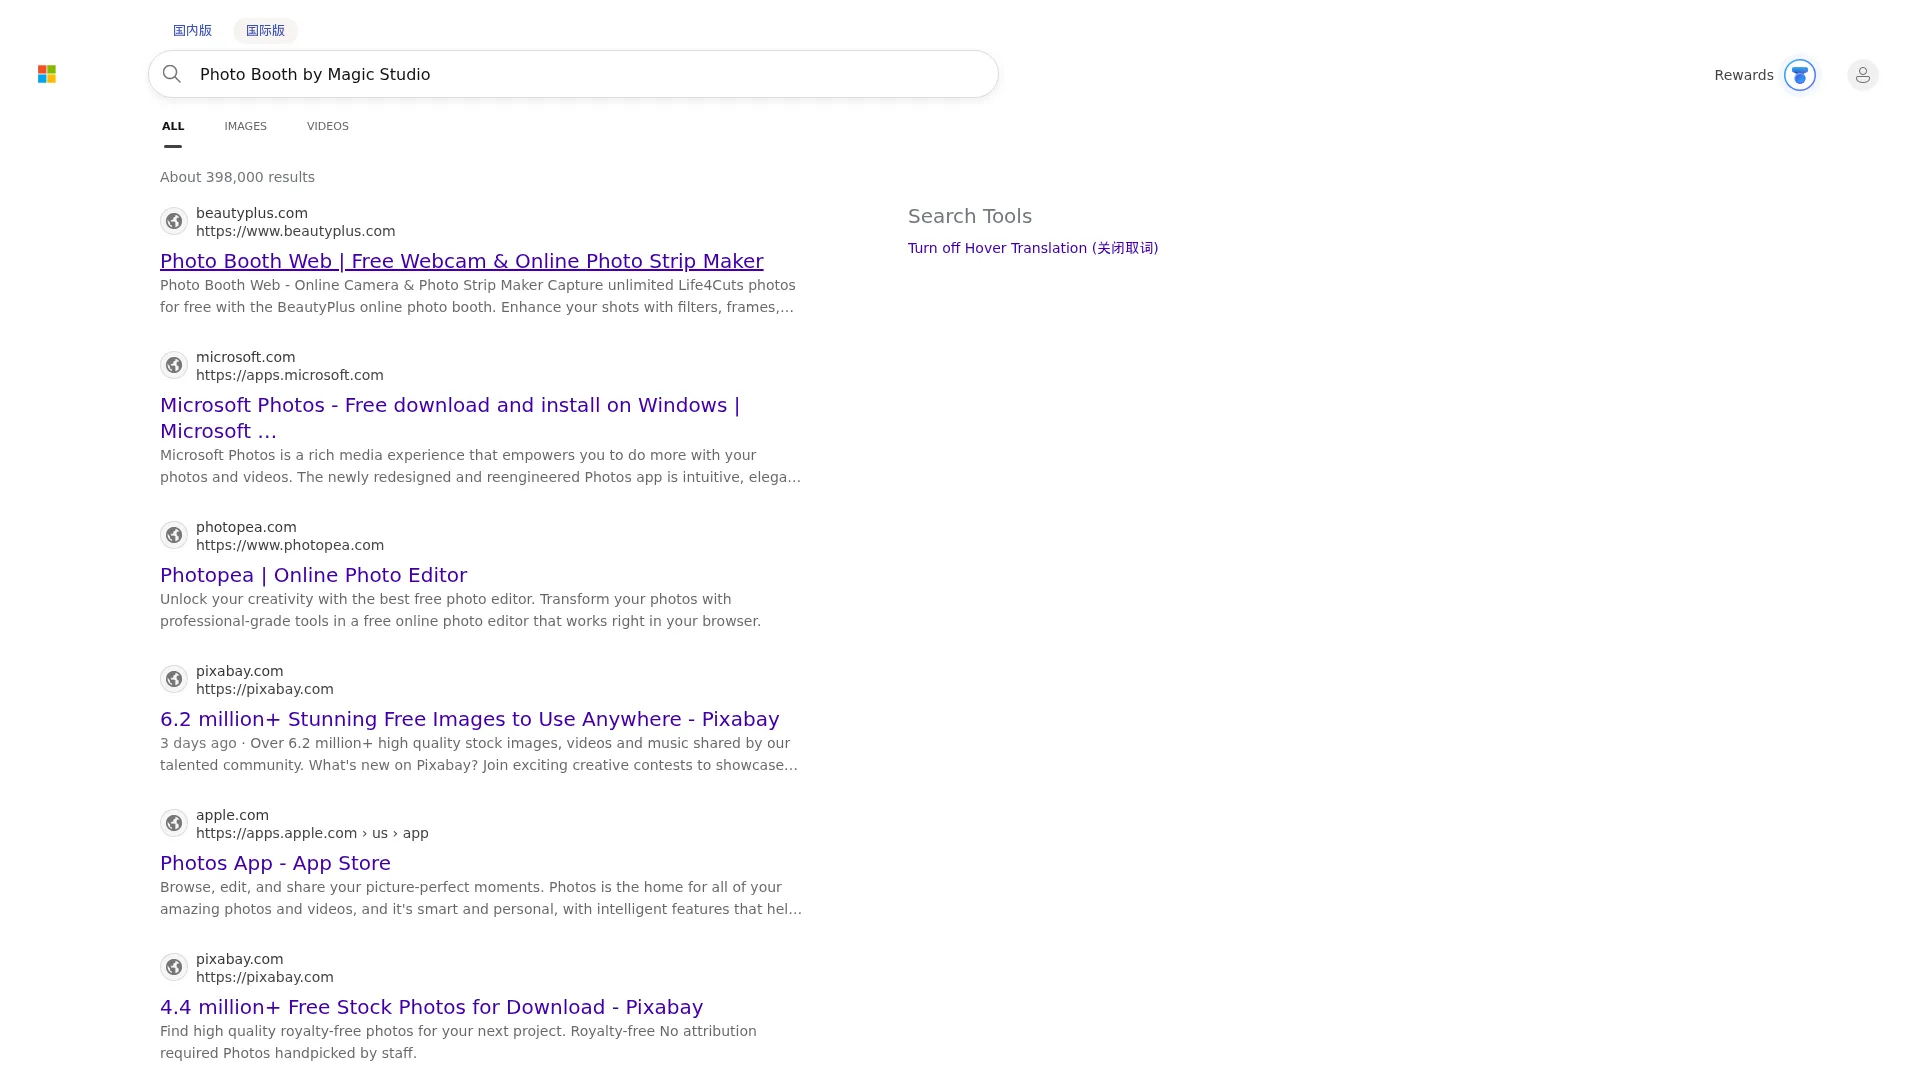Click the beautyplus.com globe favicon
This screenshot has width=1920, height=1080.
[x=174, y=221]
